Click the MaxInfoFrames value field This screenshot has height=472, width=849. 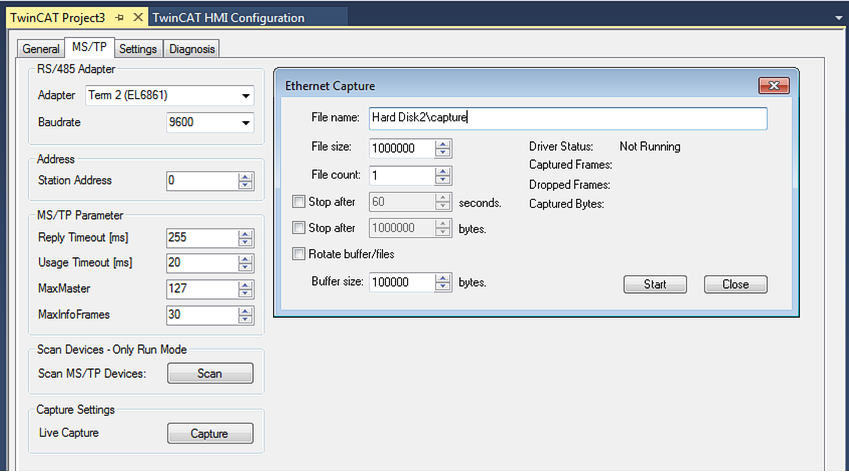tap(202, 315)
